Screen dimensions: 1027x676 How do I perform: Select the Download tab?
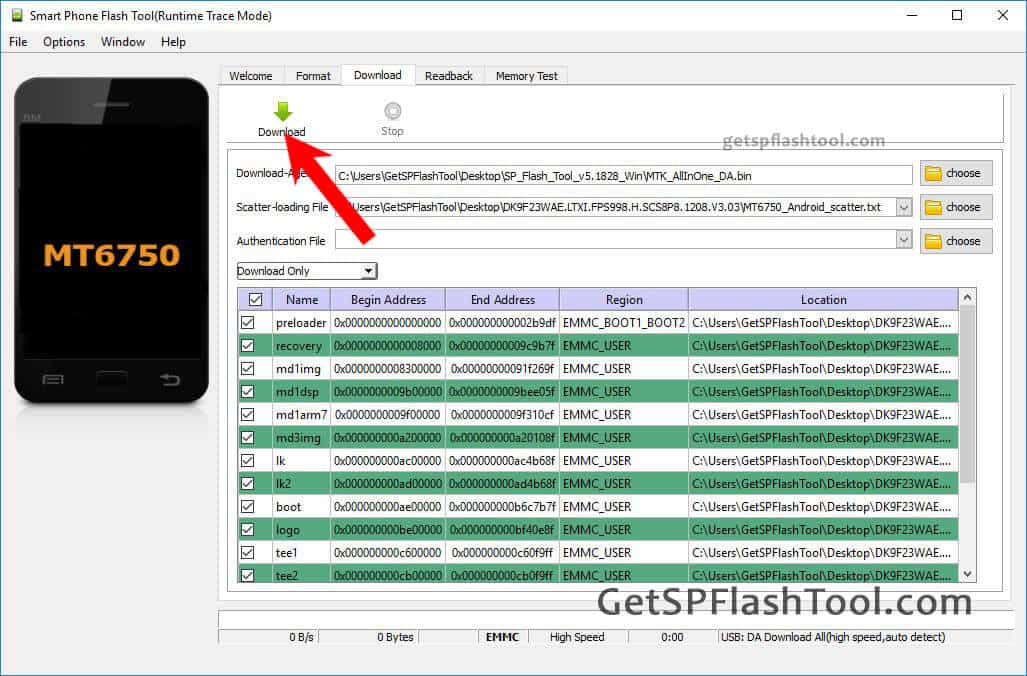coord(378,75)
